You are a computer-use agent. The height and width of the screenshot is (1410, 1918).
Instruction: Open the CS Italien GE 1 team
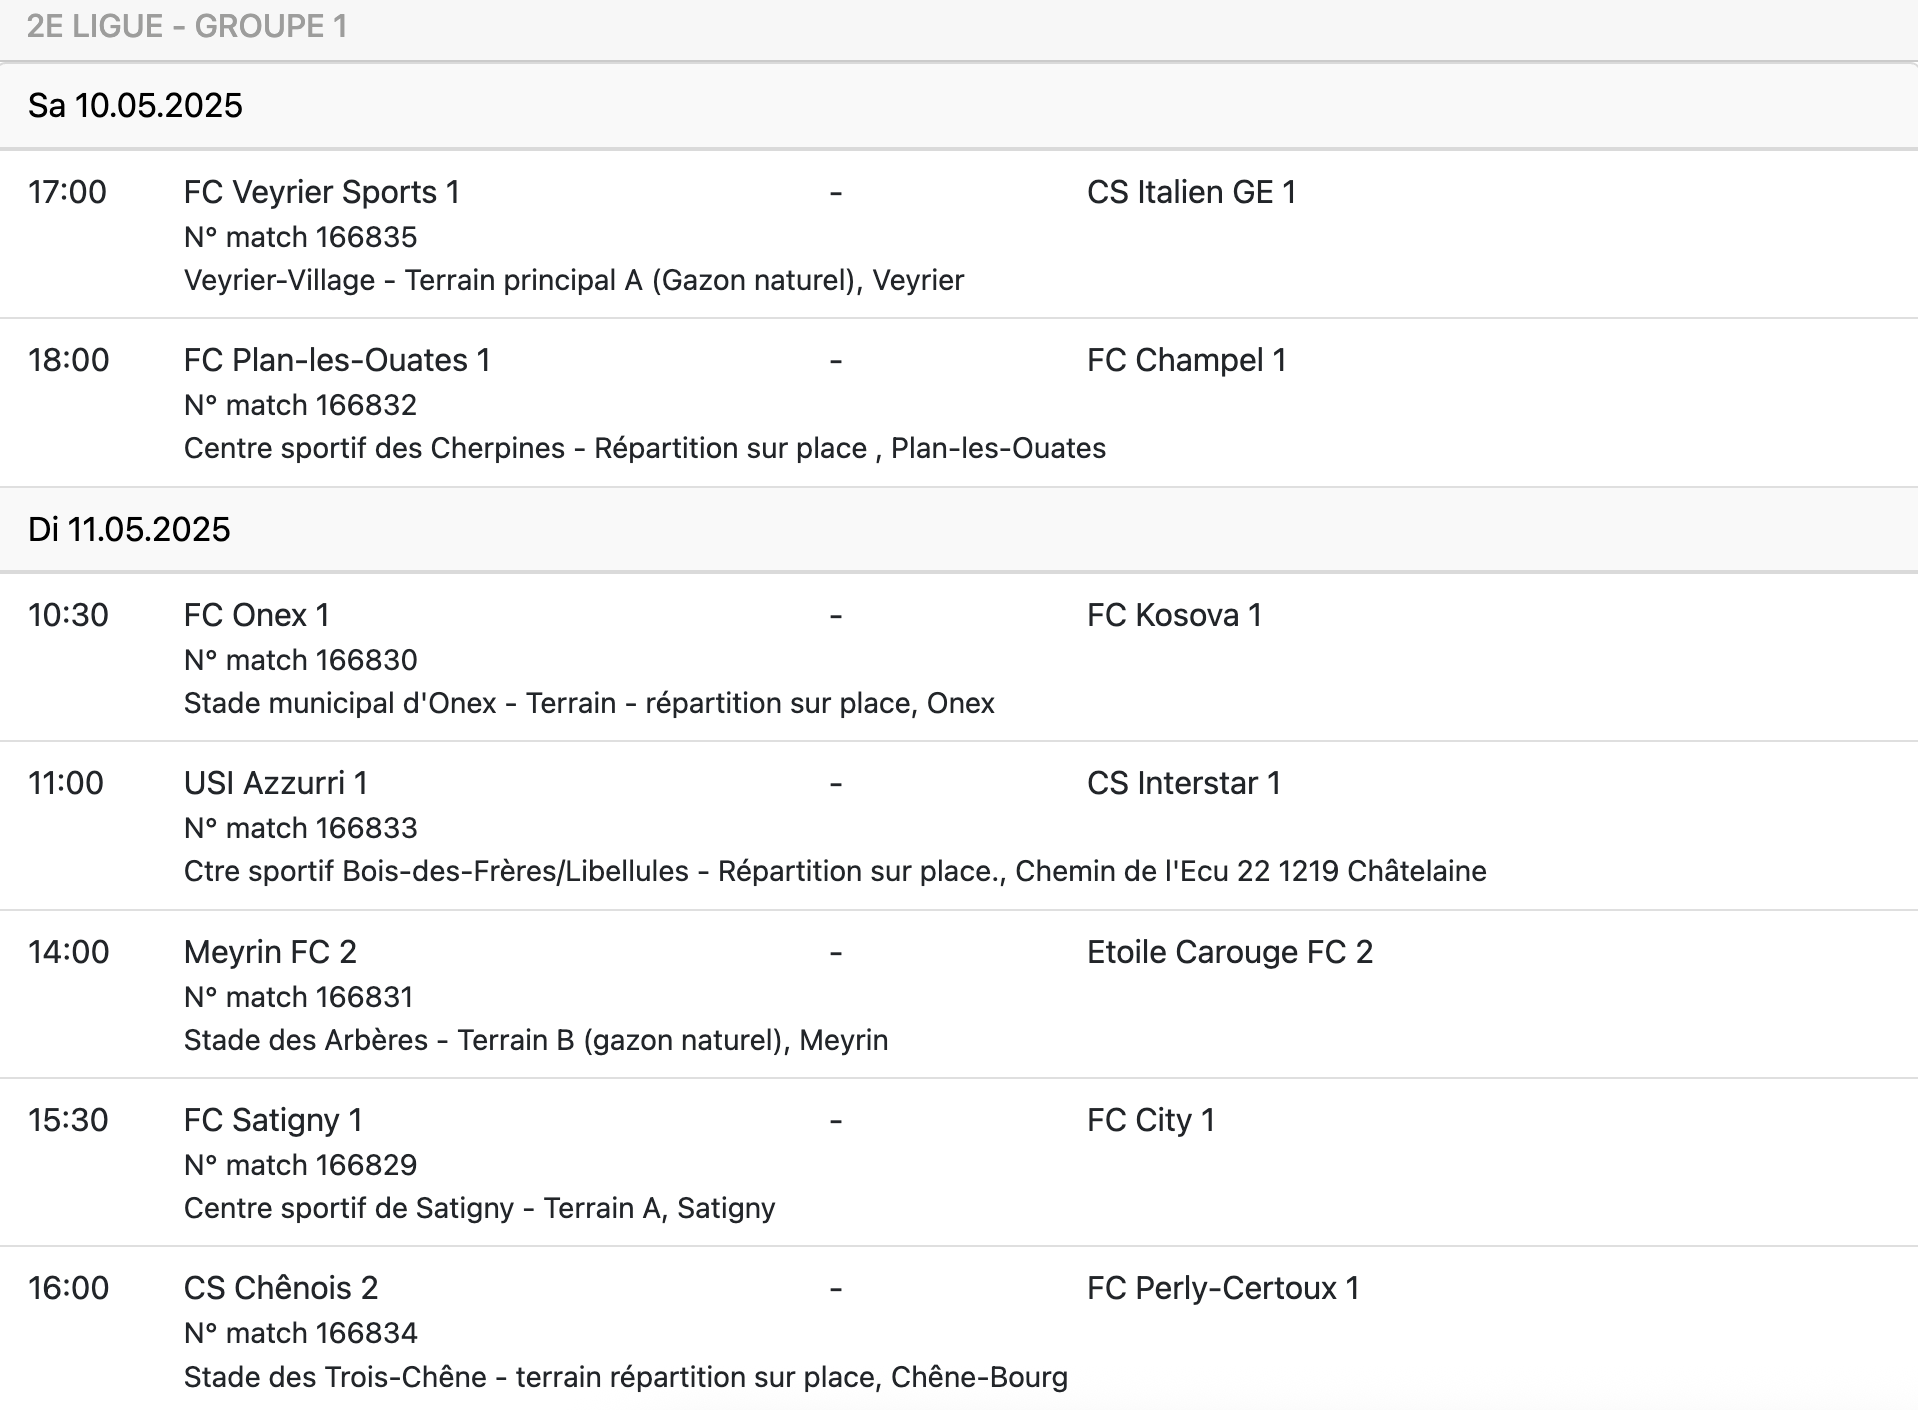pos(1191,192)
